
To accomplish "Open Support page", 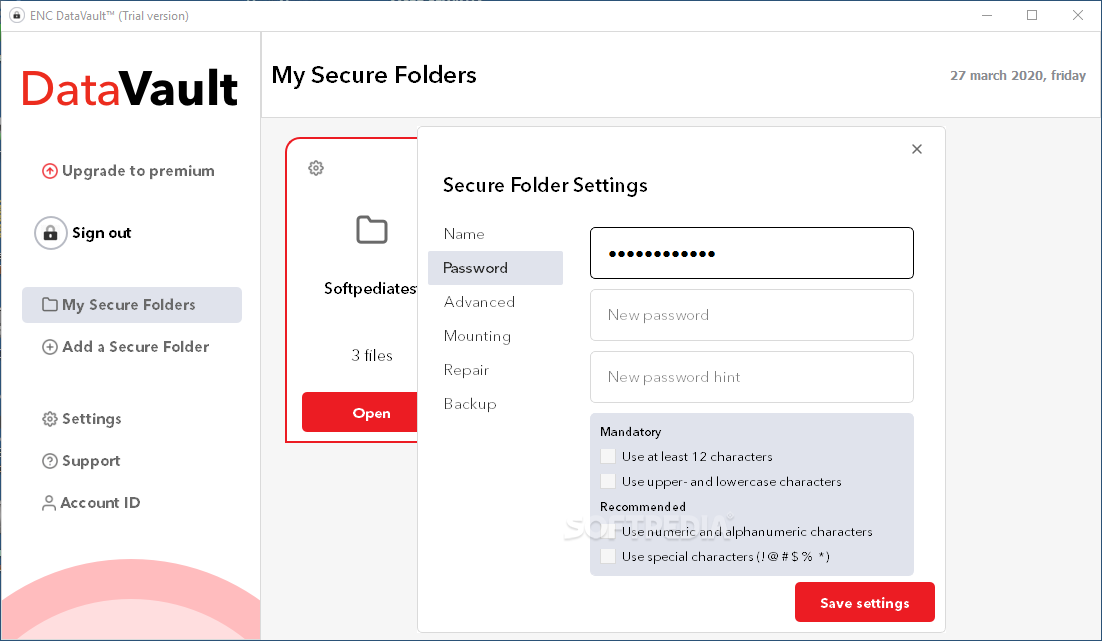I will (x=91, y=461).
